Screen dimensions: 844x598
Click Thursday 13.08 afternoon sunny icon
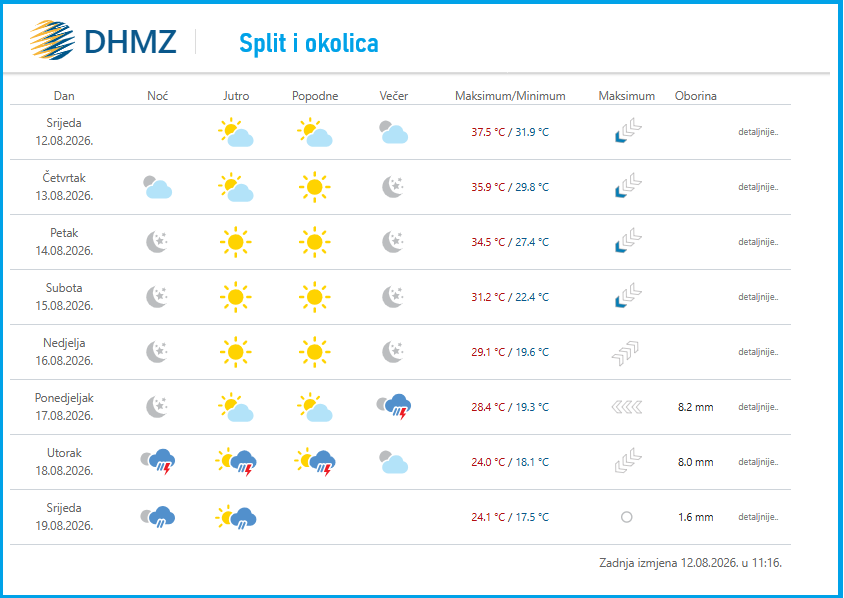coord(315,187)
